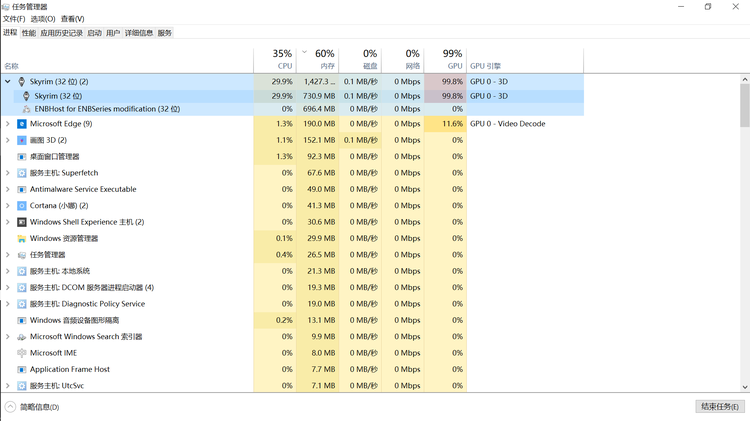Sort processes by the CPU column
Screen dimensions: 750x421
(x=275, y=60)
